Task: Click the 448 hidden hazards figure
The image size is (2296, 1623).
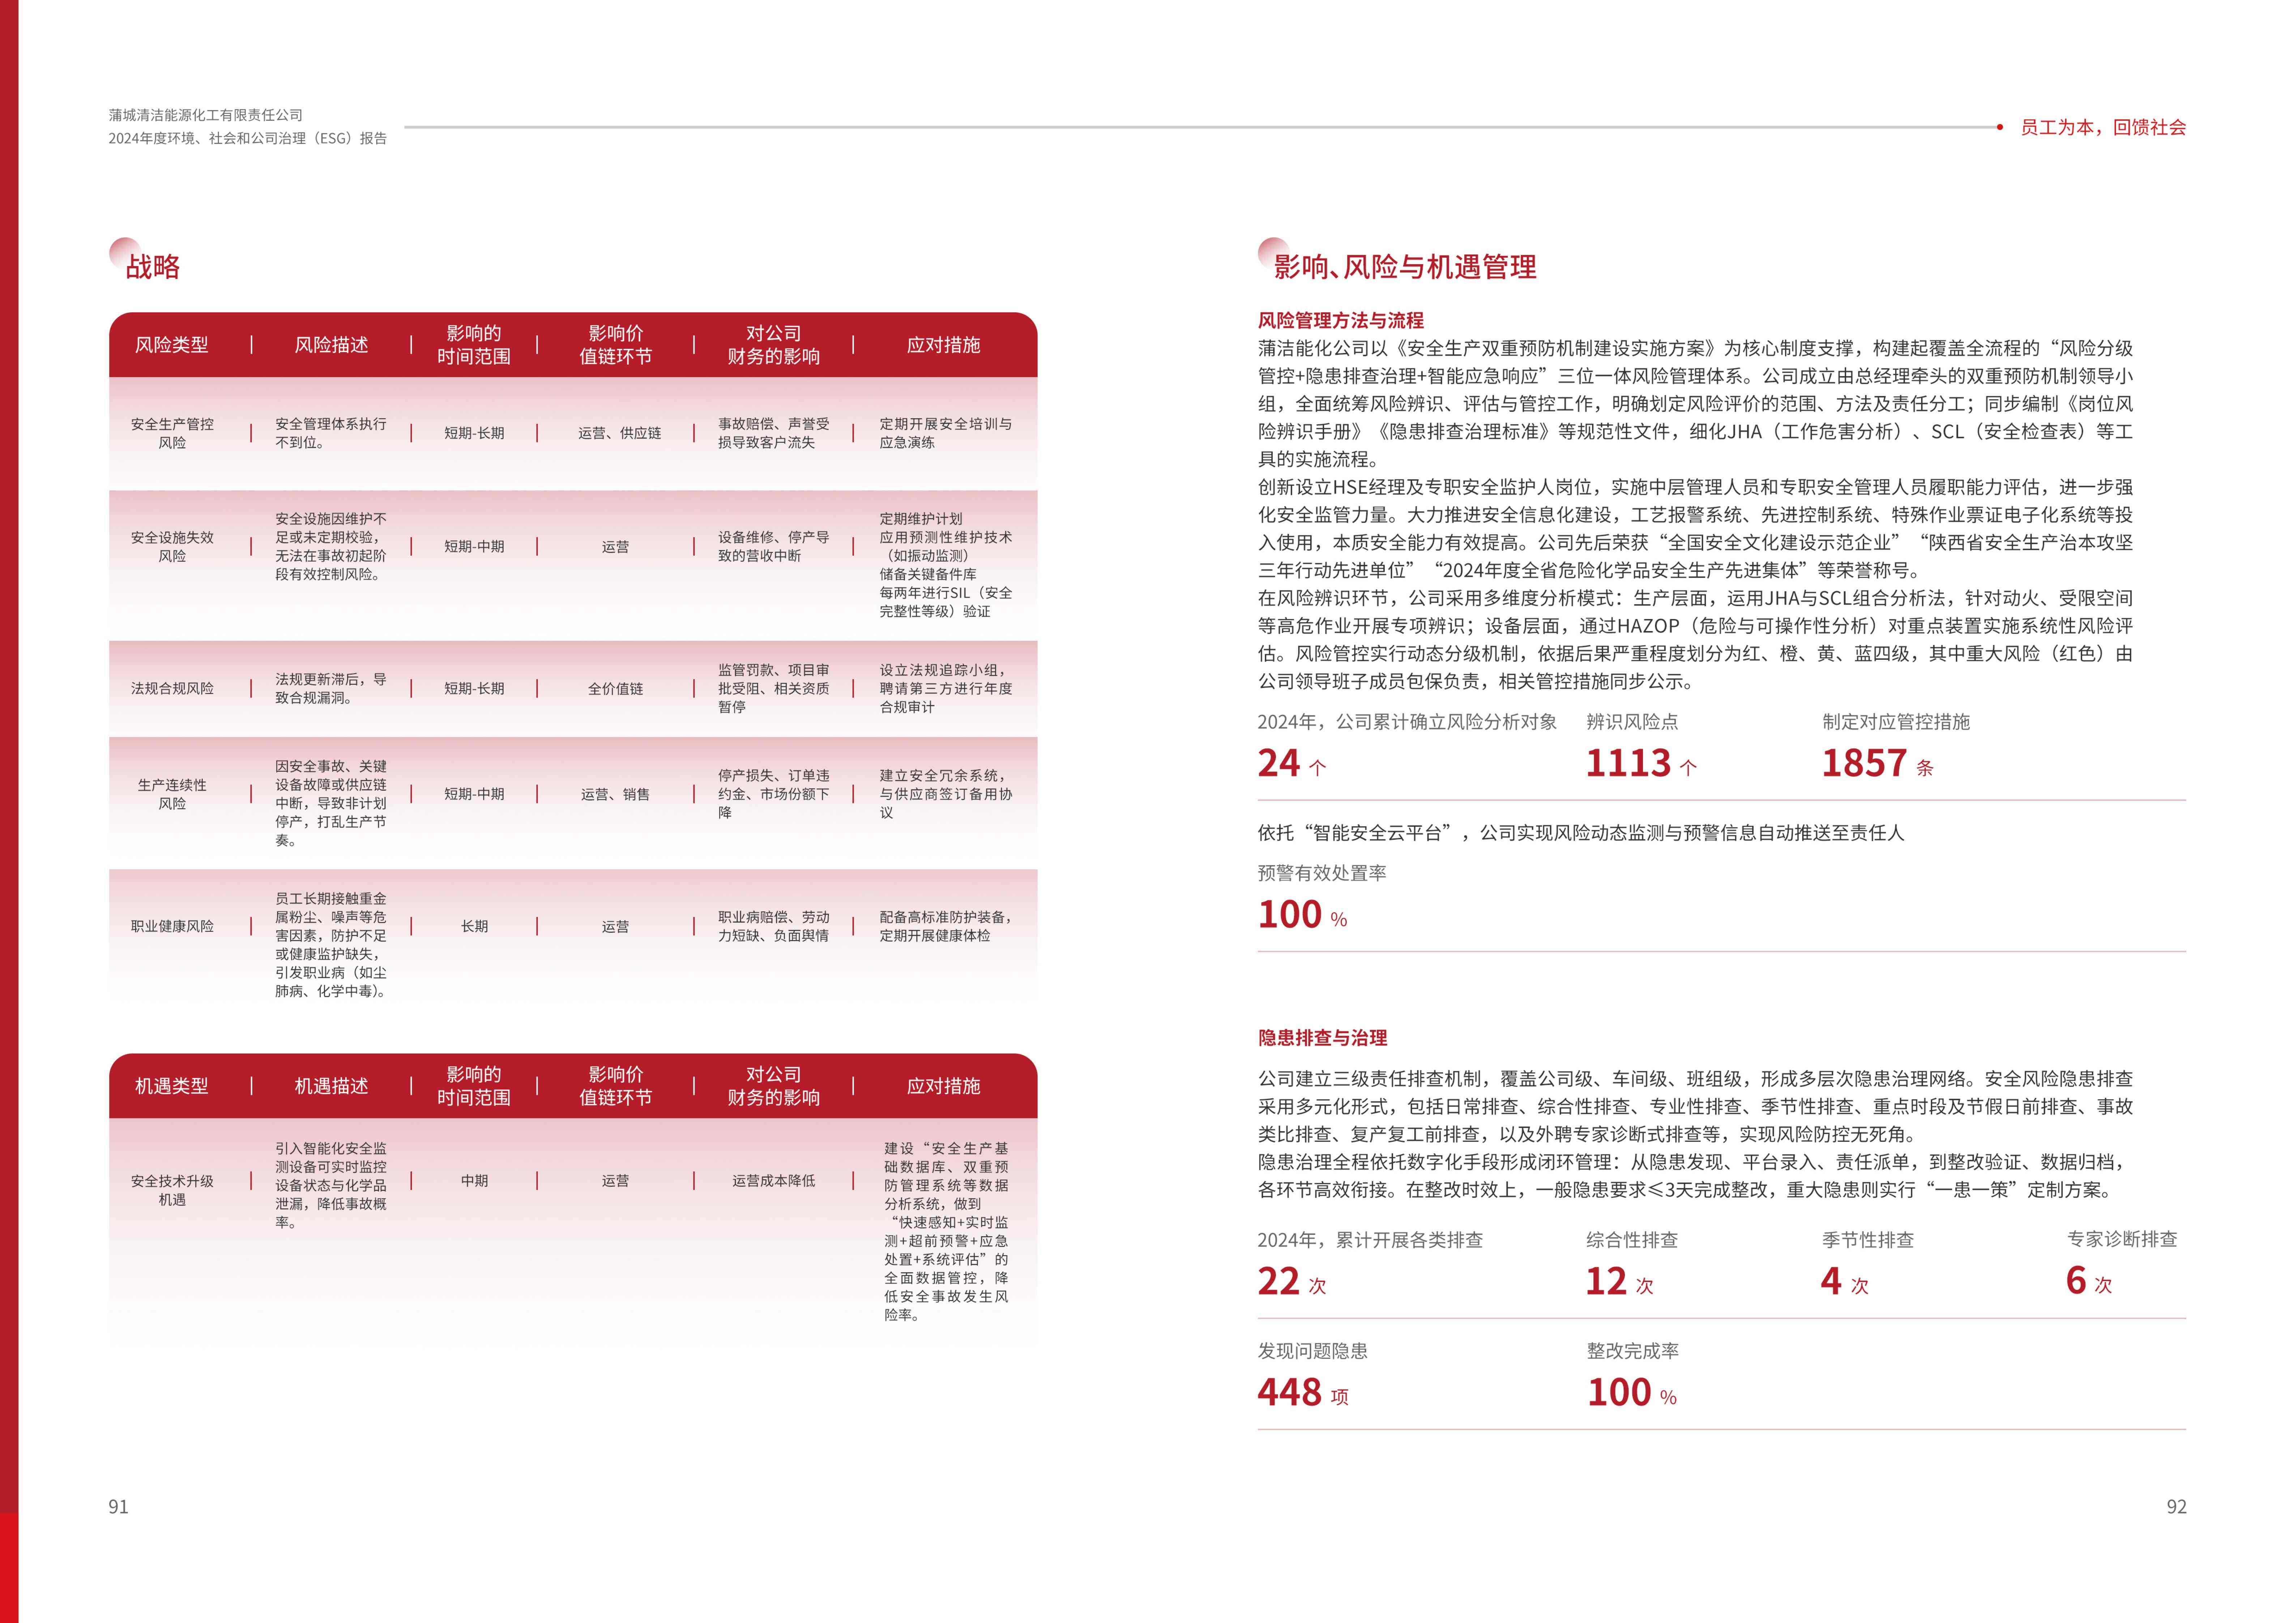Action: [1290, 1392]
